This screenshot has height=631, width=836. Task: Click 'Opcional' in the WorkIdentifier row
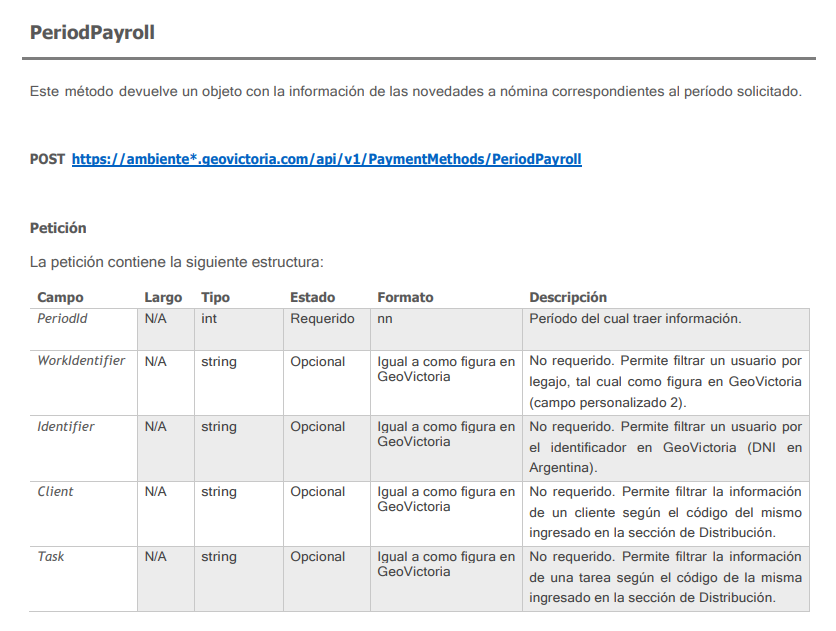318,361
